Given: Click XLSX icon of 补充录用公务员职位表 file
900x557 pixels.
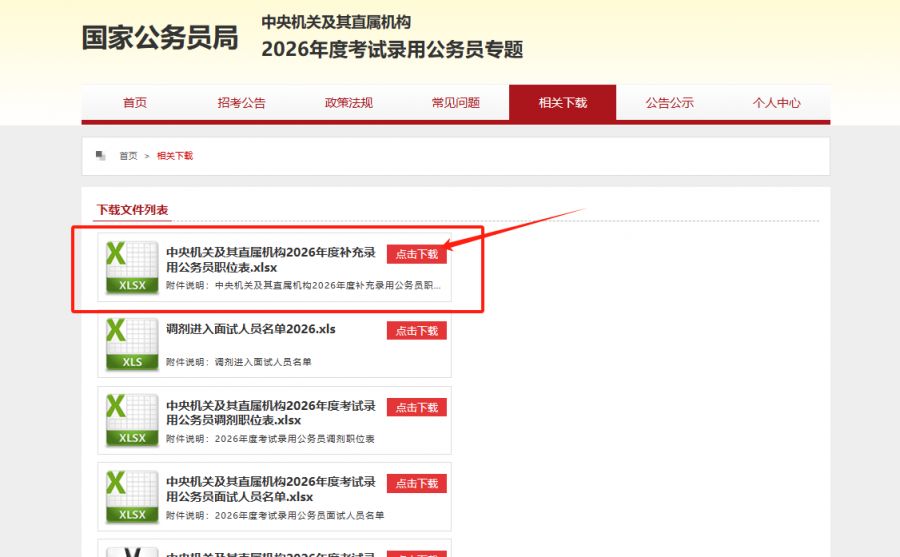Looking at the screenshot, I should coord(132,268).
